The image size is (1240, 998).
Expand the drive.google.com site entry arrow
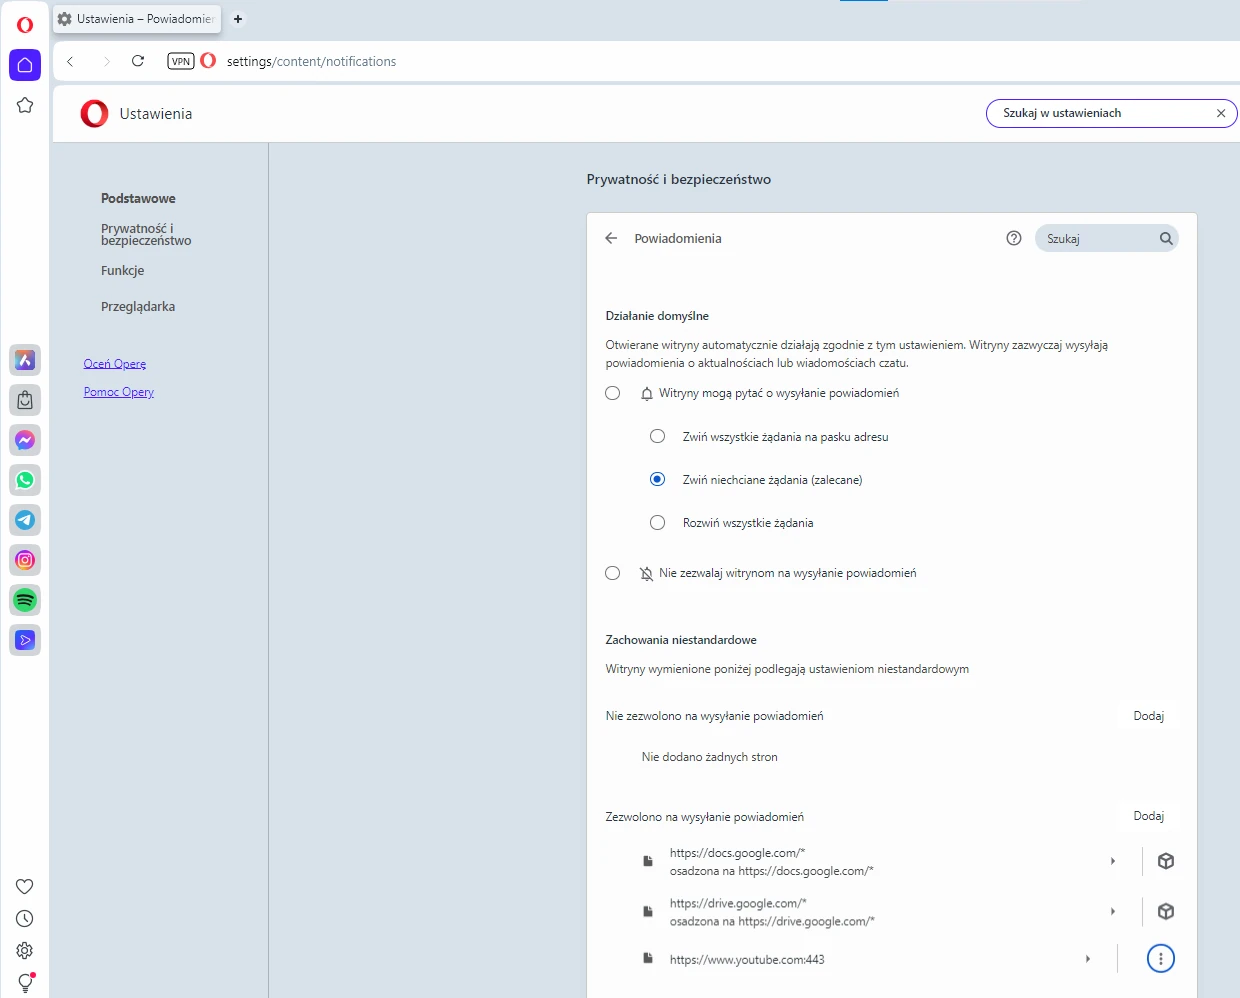(x=1112, y=911)
